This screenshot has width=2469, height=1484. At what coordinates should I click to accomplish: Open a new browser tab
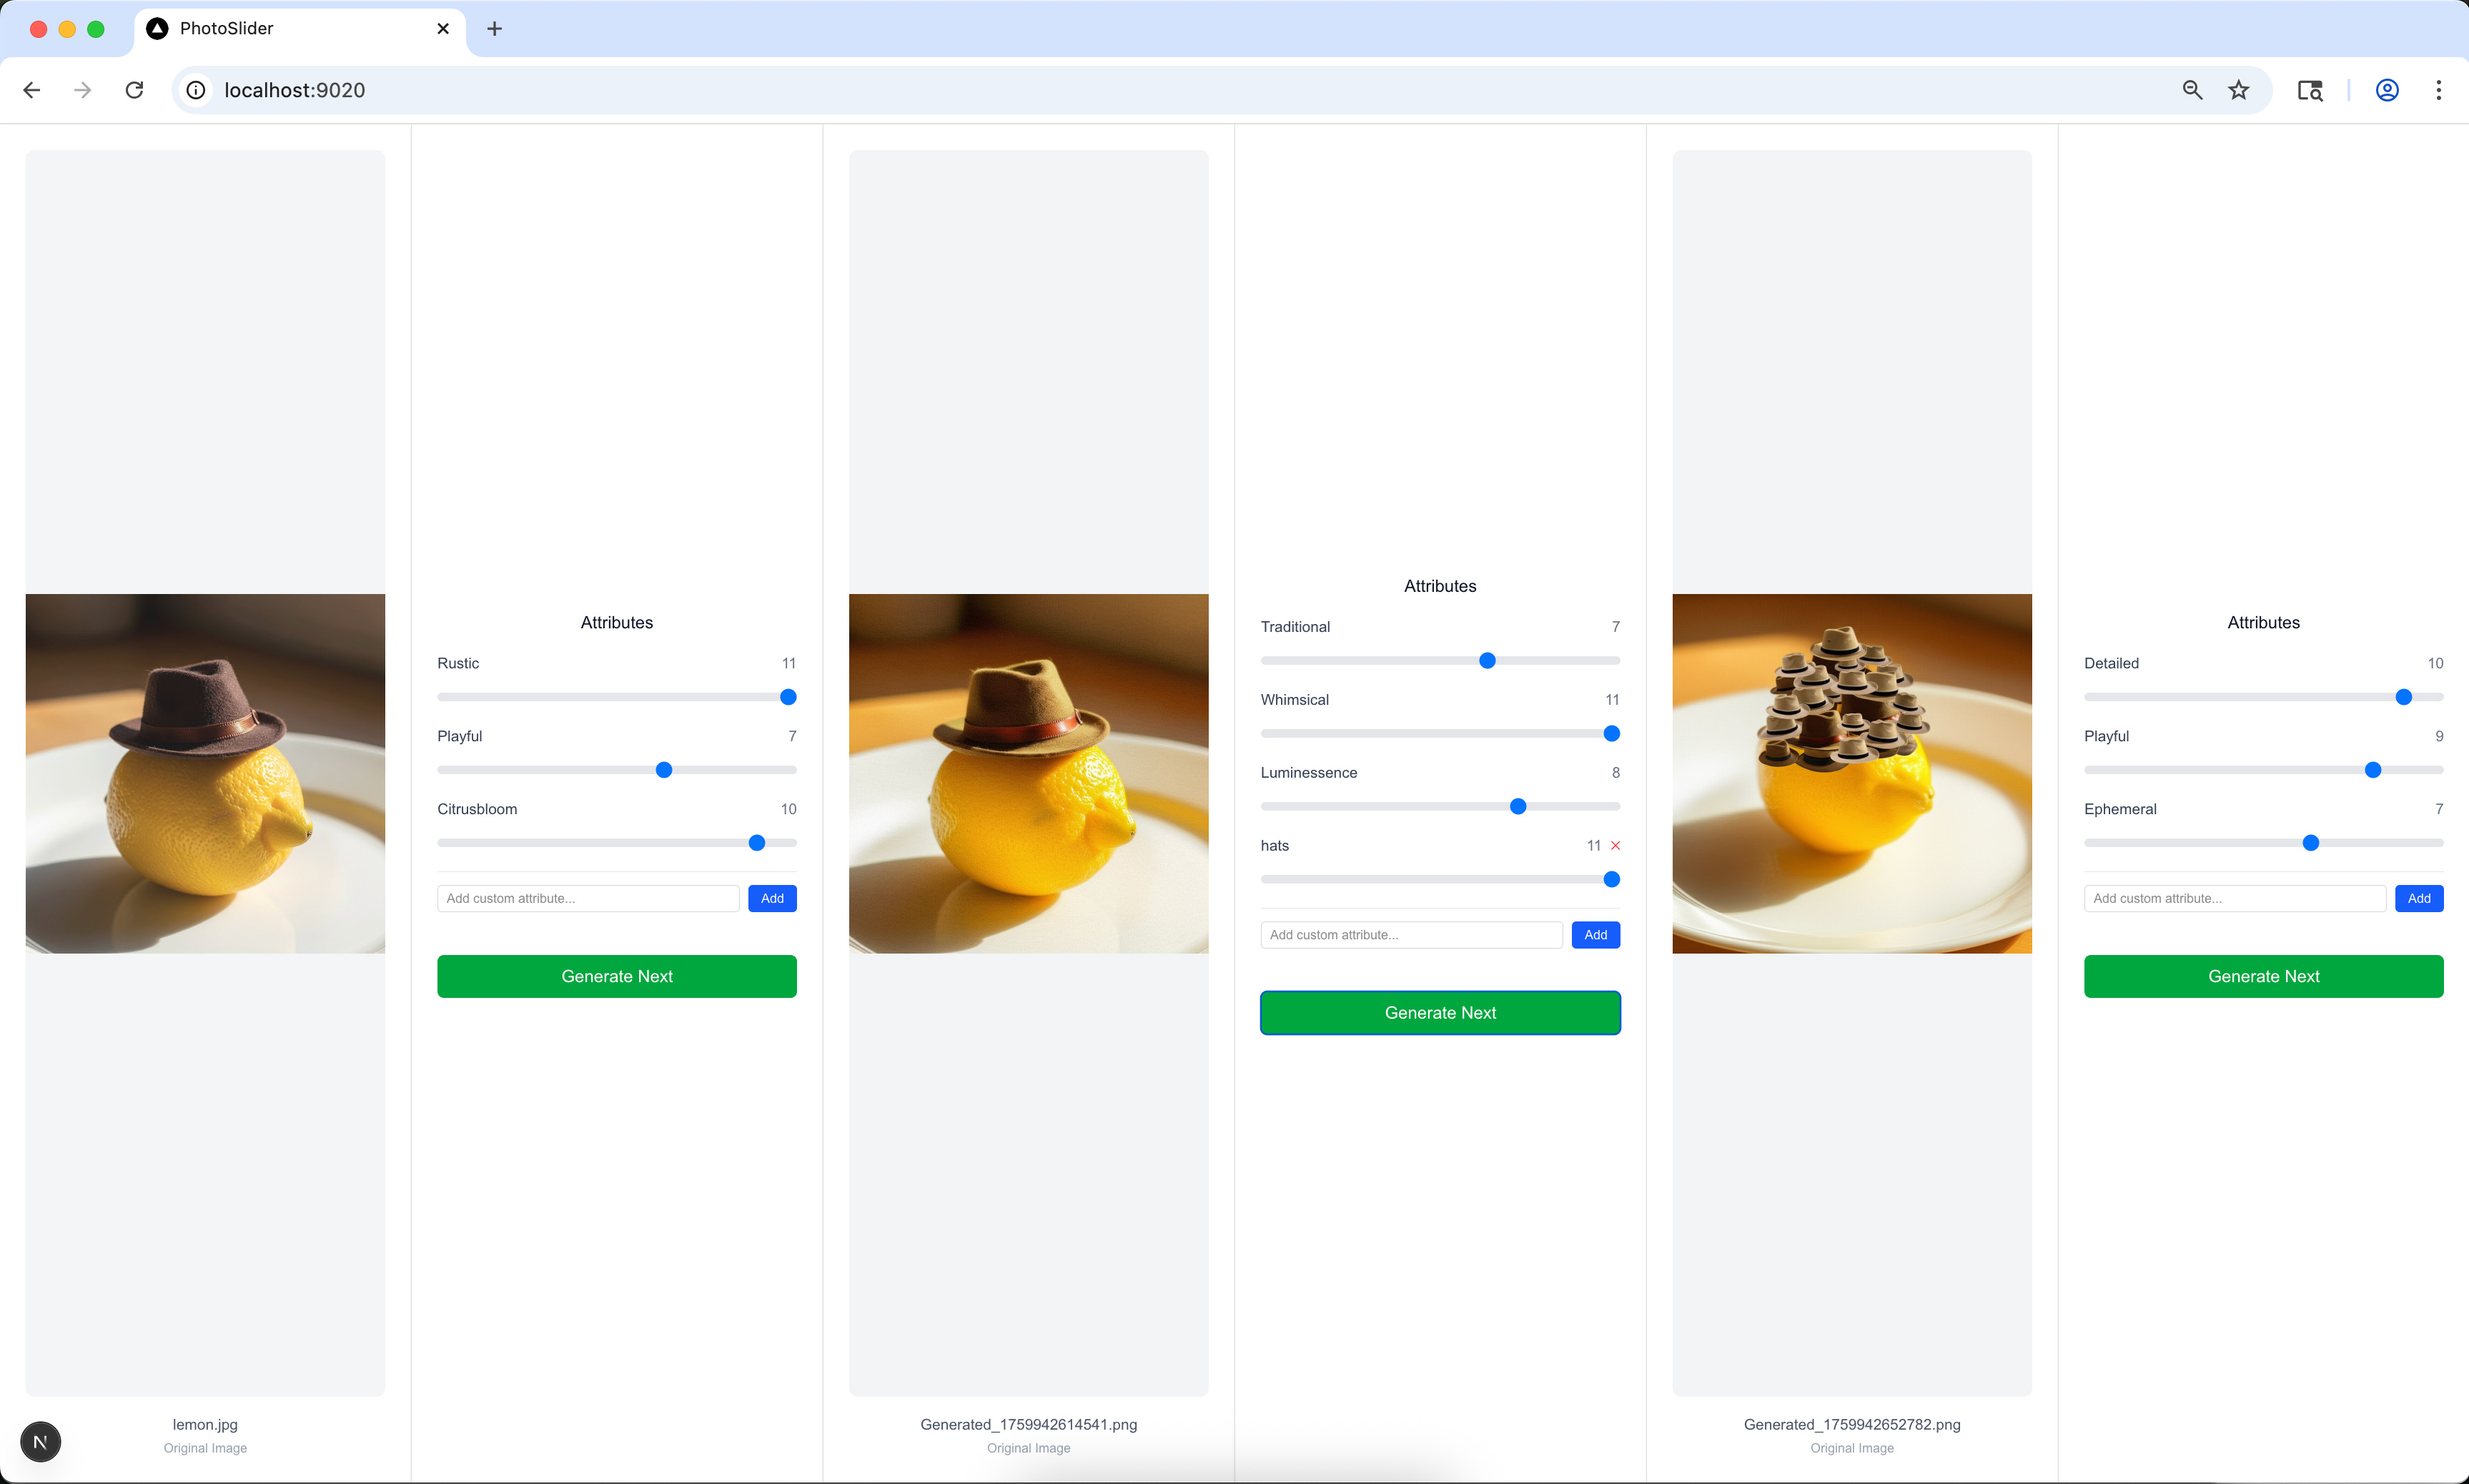[x=494, y=29]
